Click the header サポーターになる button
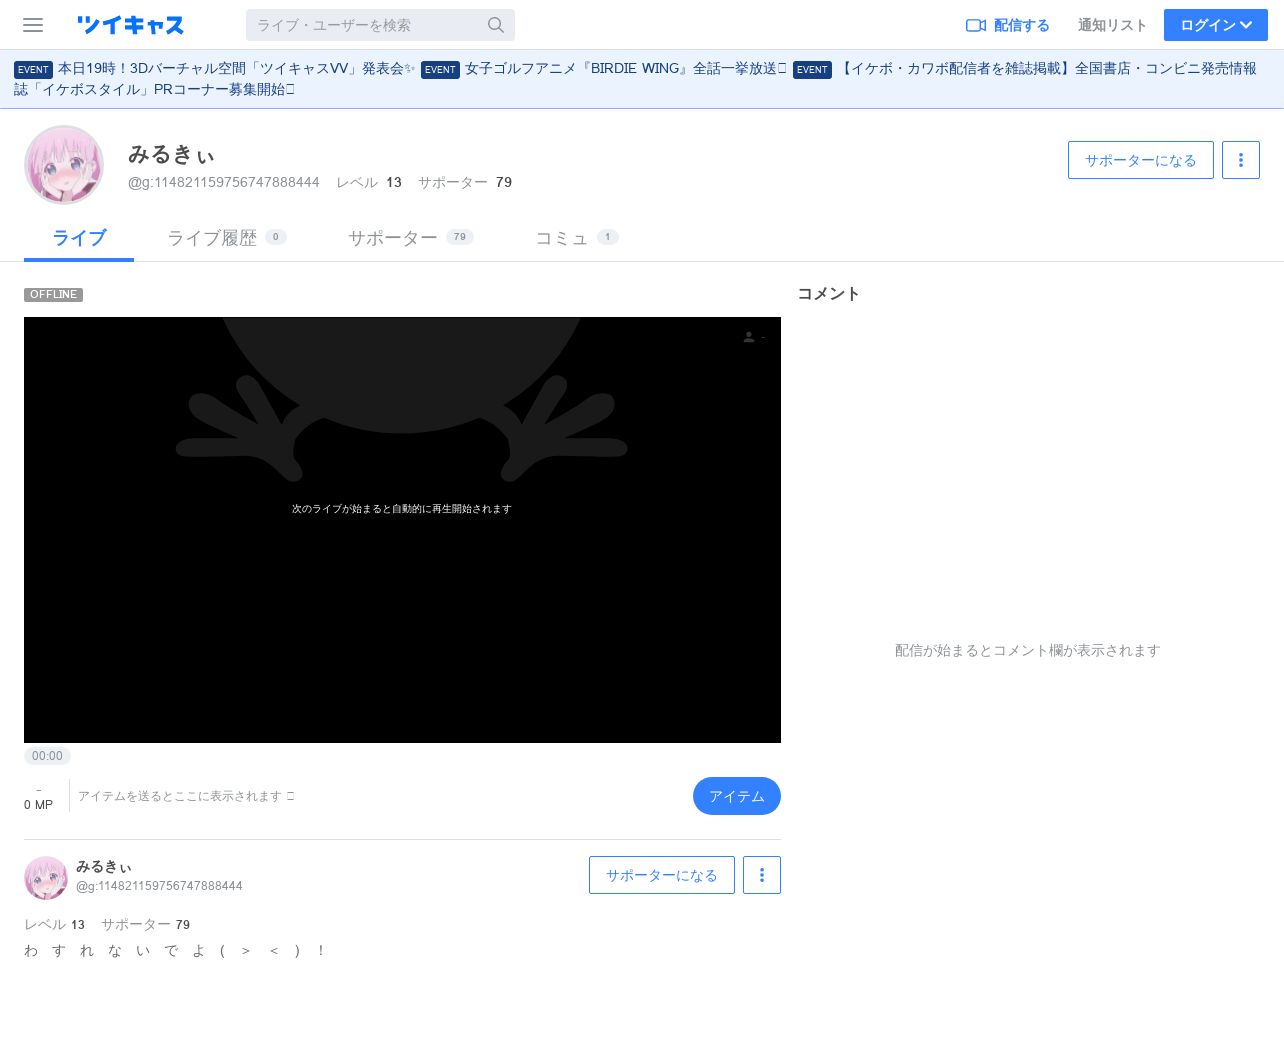The height and width of the screenshot is (1047, 1284). (1140, 160)
